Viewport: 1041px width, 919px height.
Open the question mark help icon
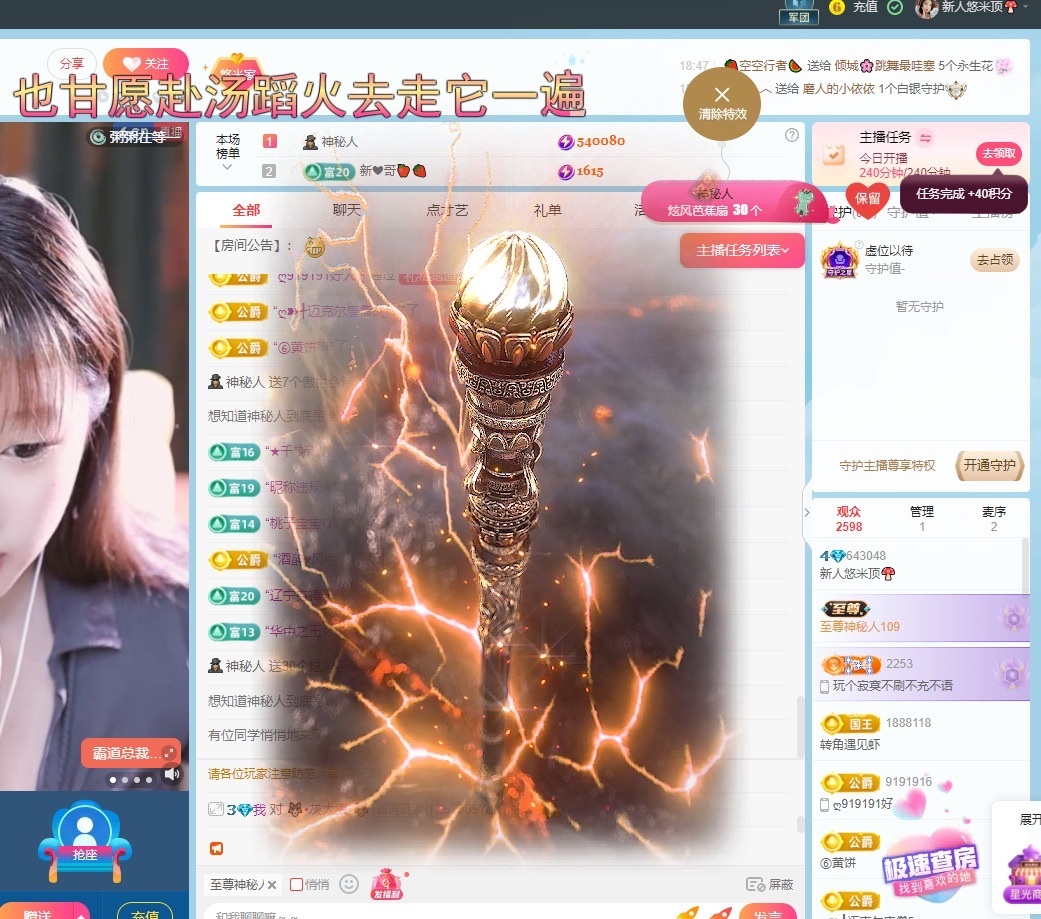791,135
